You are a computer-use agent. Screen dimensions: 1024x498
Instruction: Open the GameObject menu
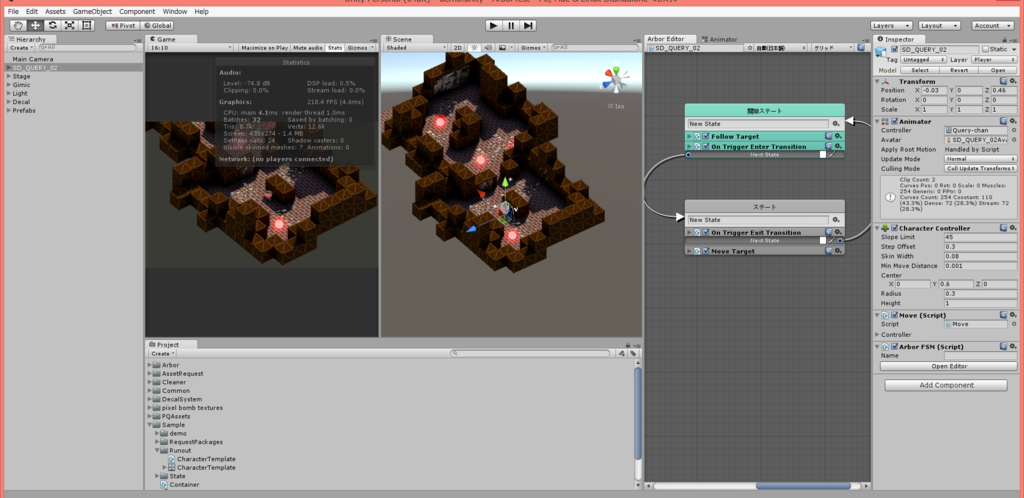(x=92, y=12)
